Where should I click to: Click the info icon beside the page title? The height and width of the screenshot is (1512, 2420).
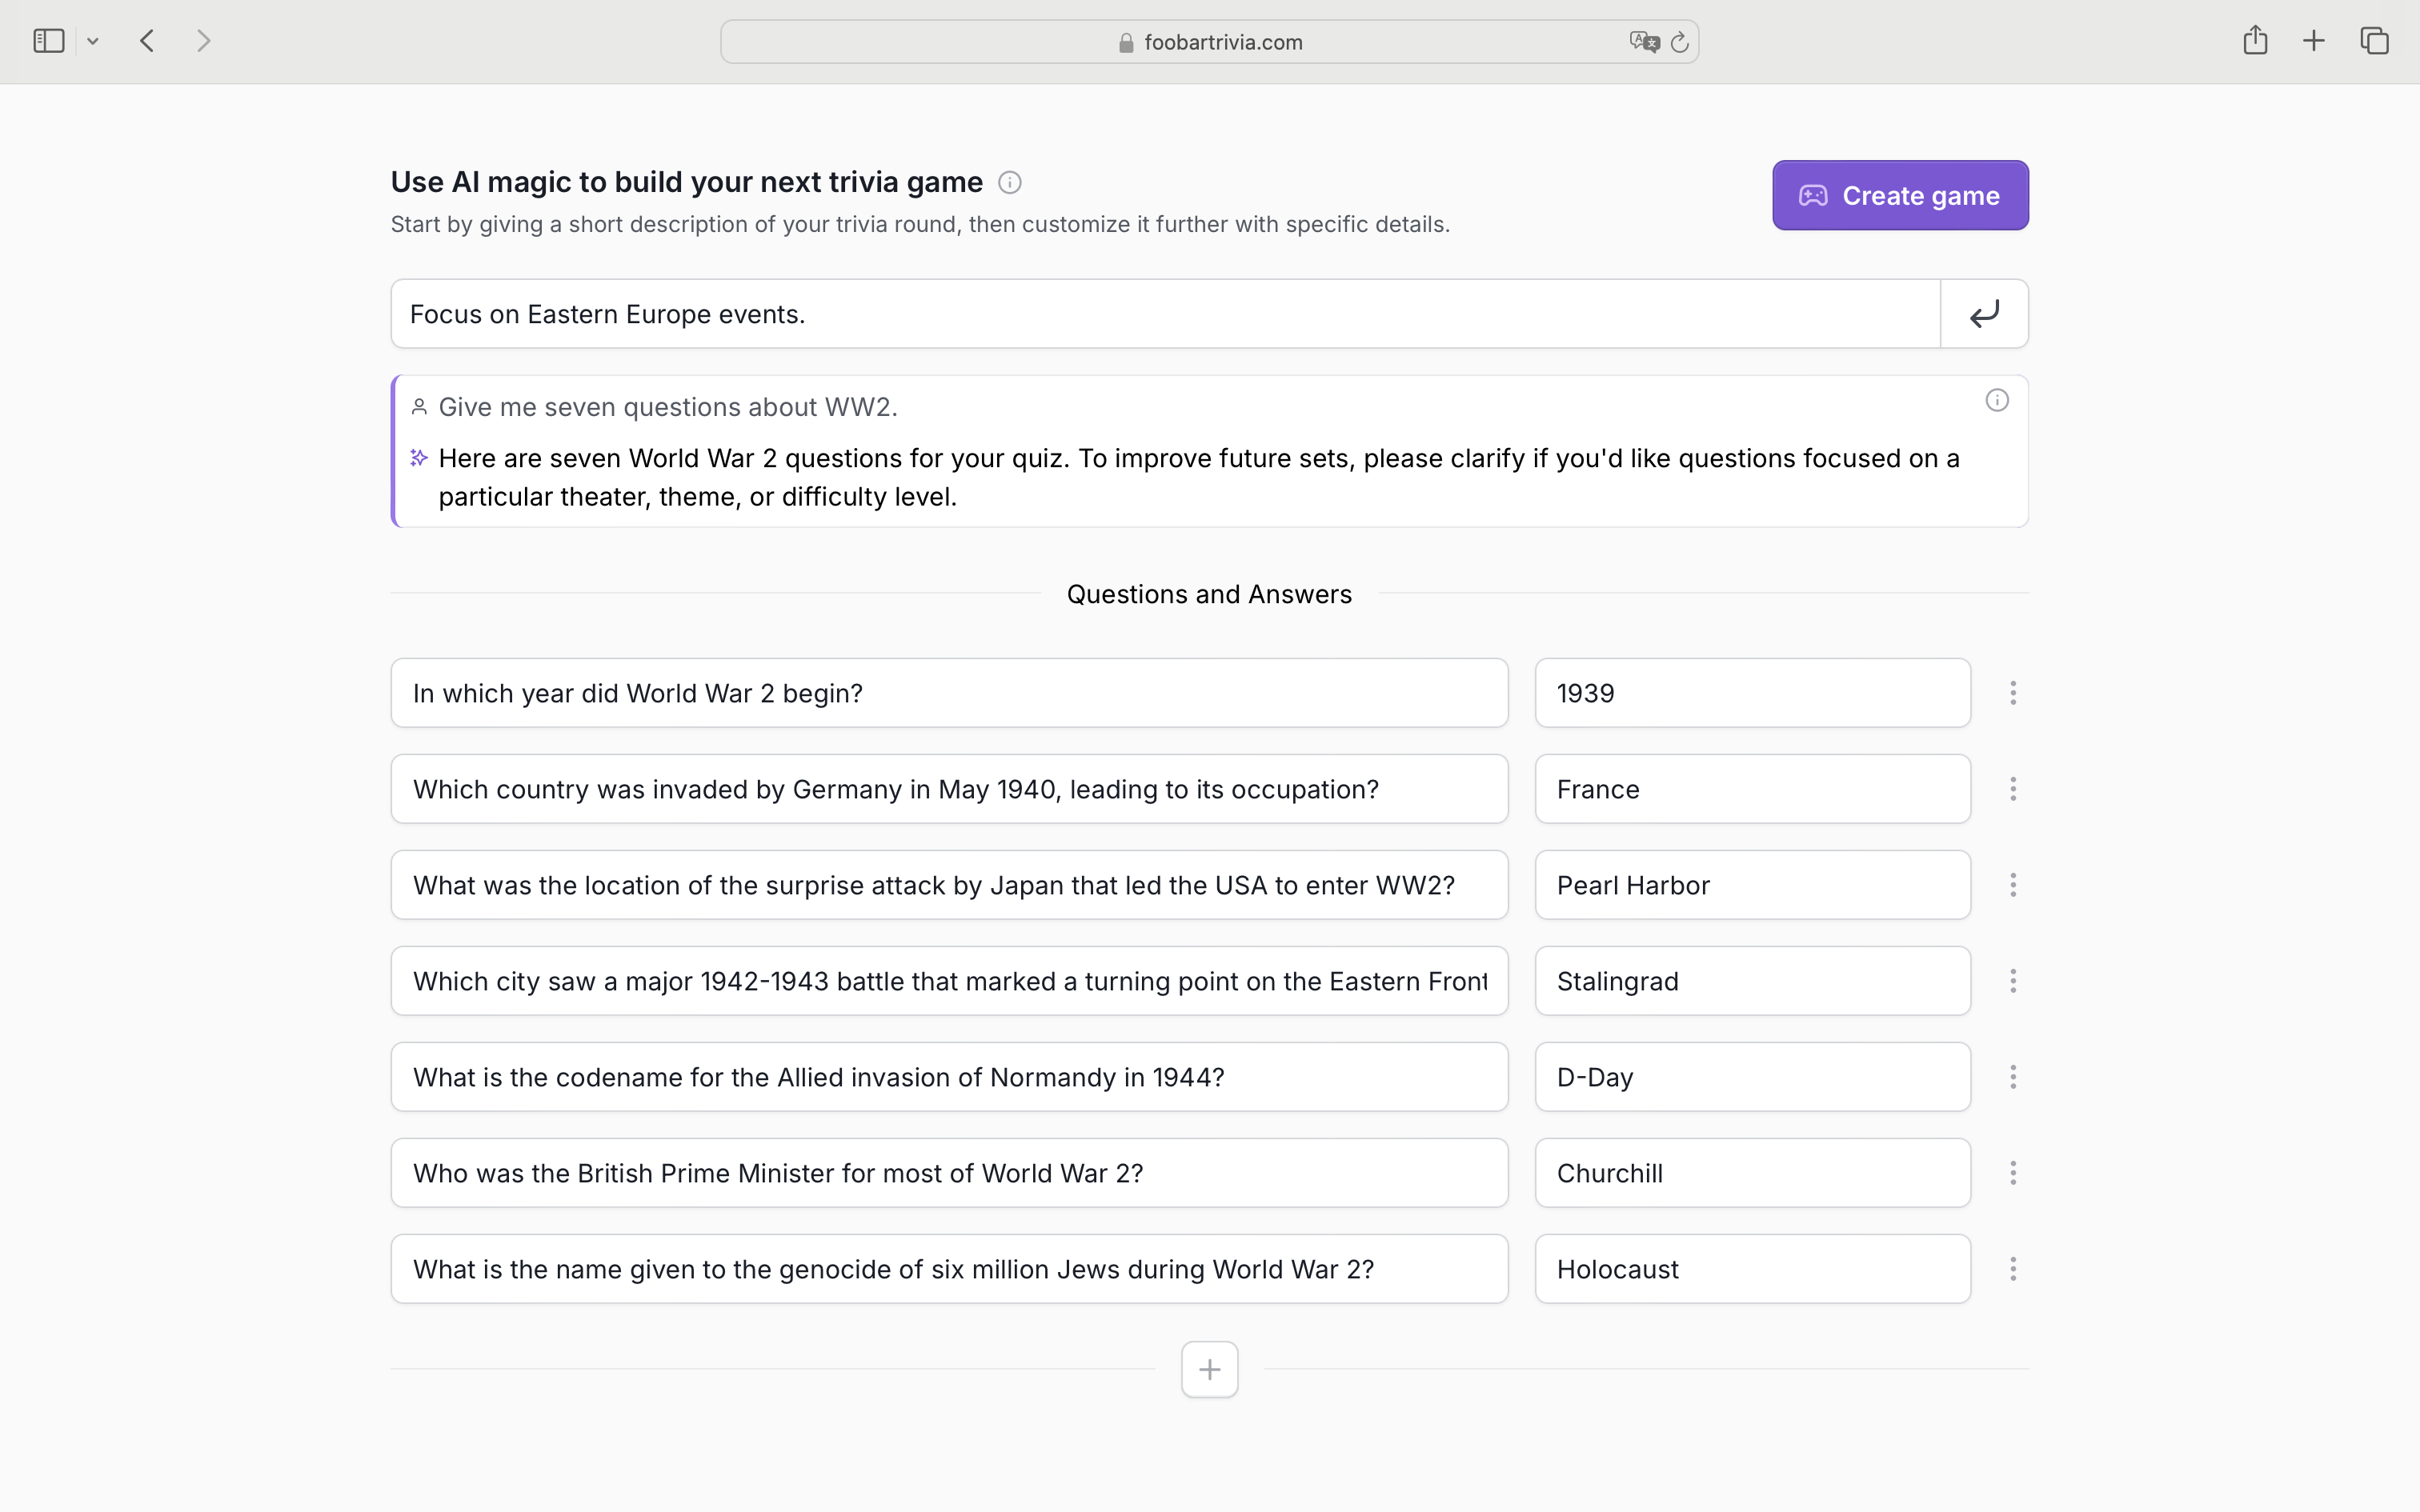(x=1009, y=182)
